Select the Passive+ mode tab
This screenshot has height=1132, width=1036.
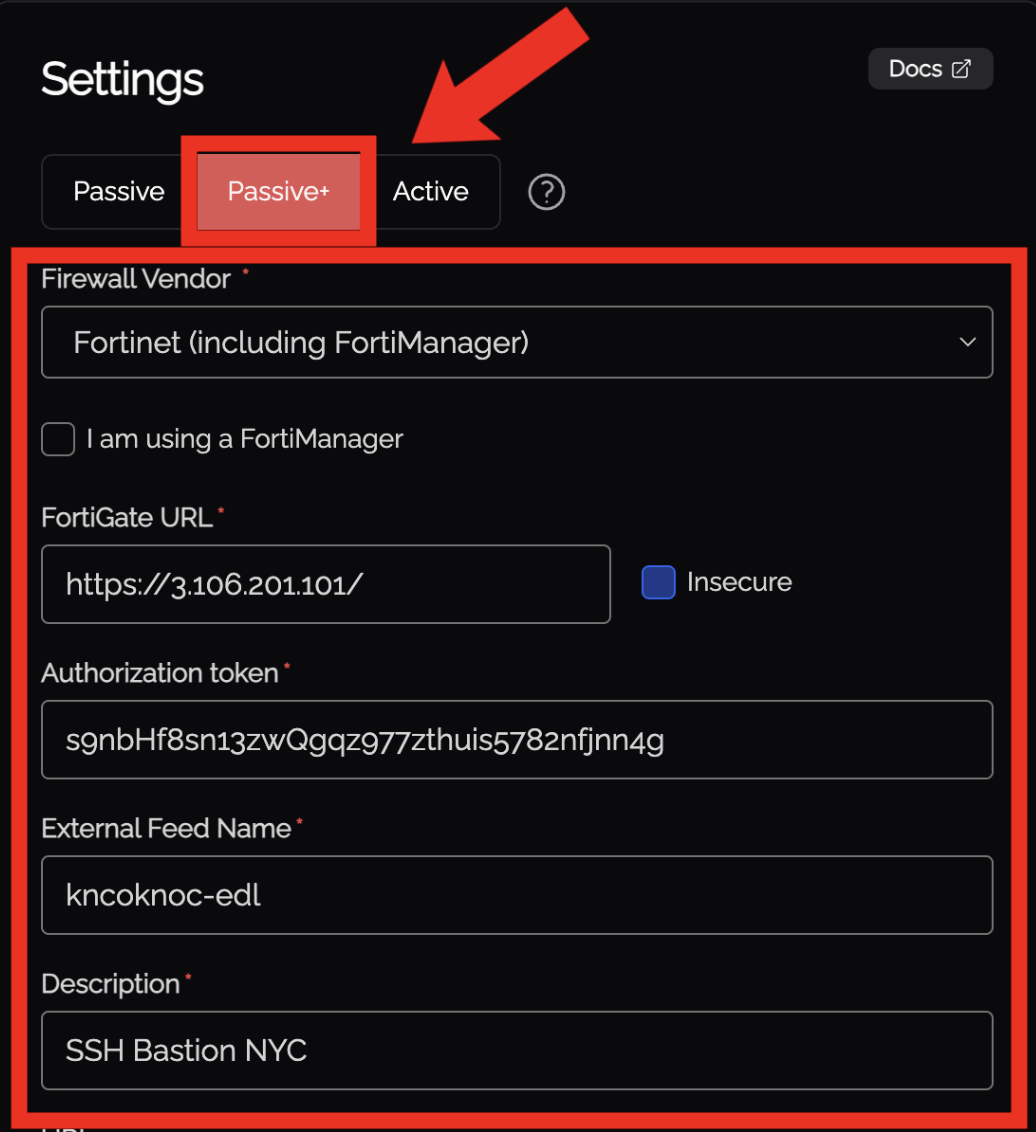click(278, 191)
